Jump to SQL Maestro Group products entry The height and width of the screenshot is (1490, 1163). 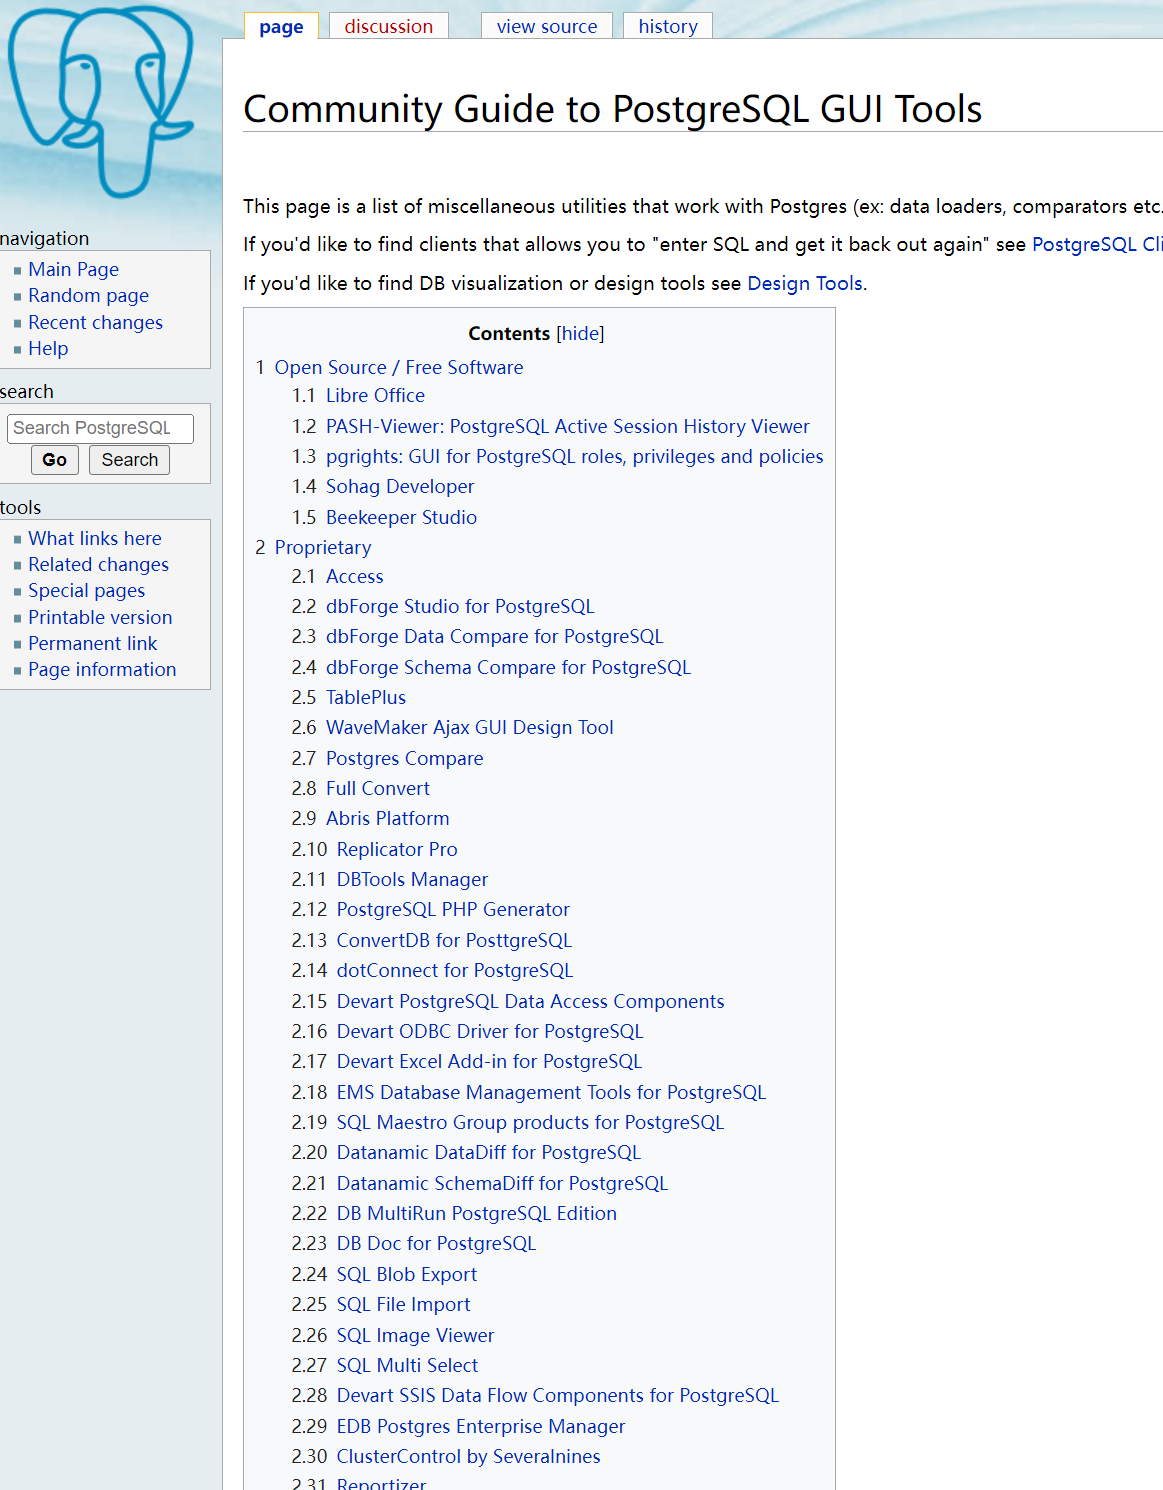[530, 1122]
